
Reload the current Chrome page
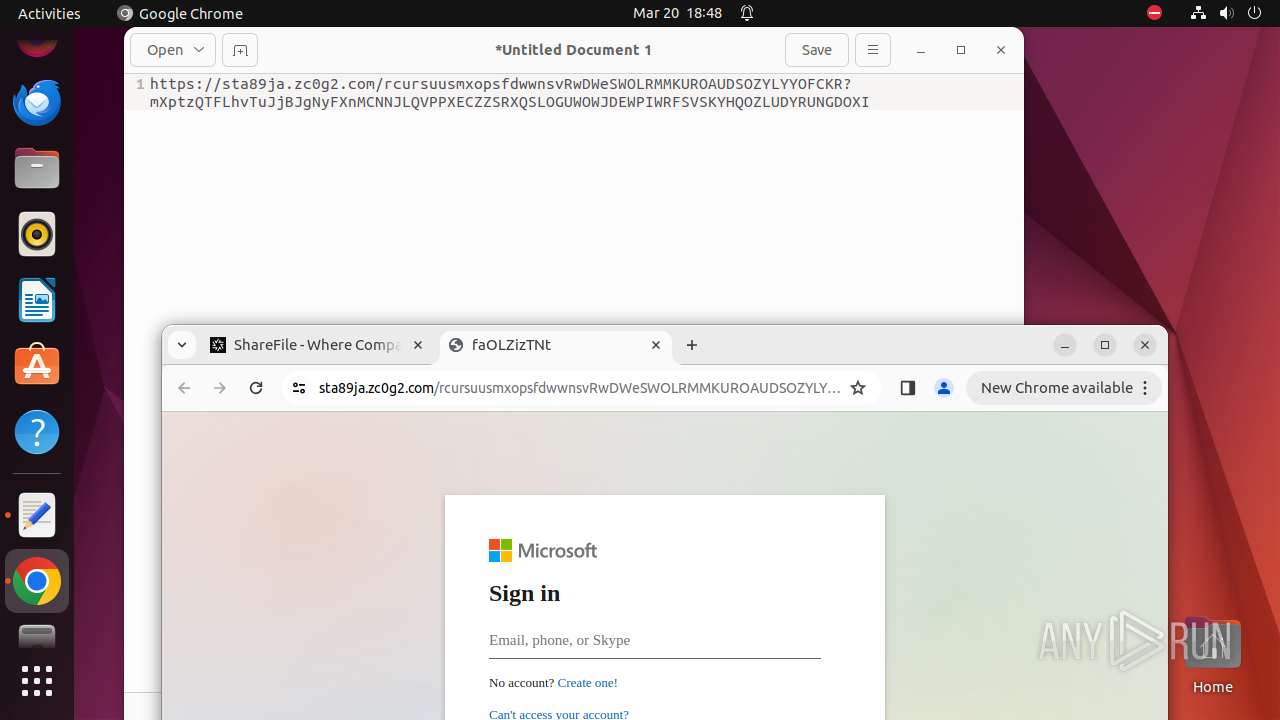256,388
